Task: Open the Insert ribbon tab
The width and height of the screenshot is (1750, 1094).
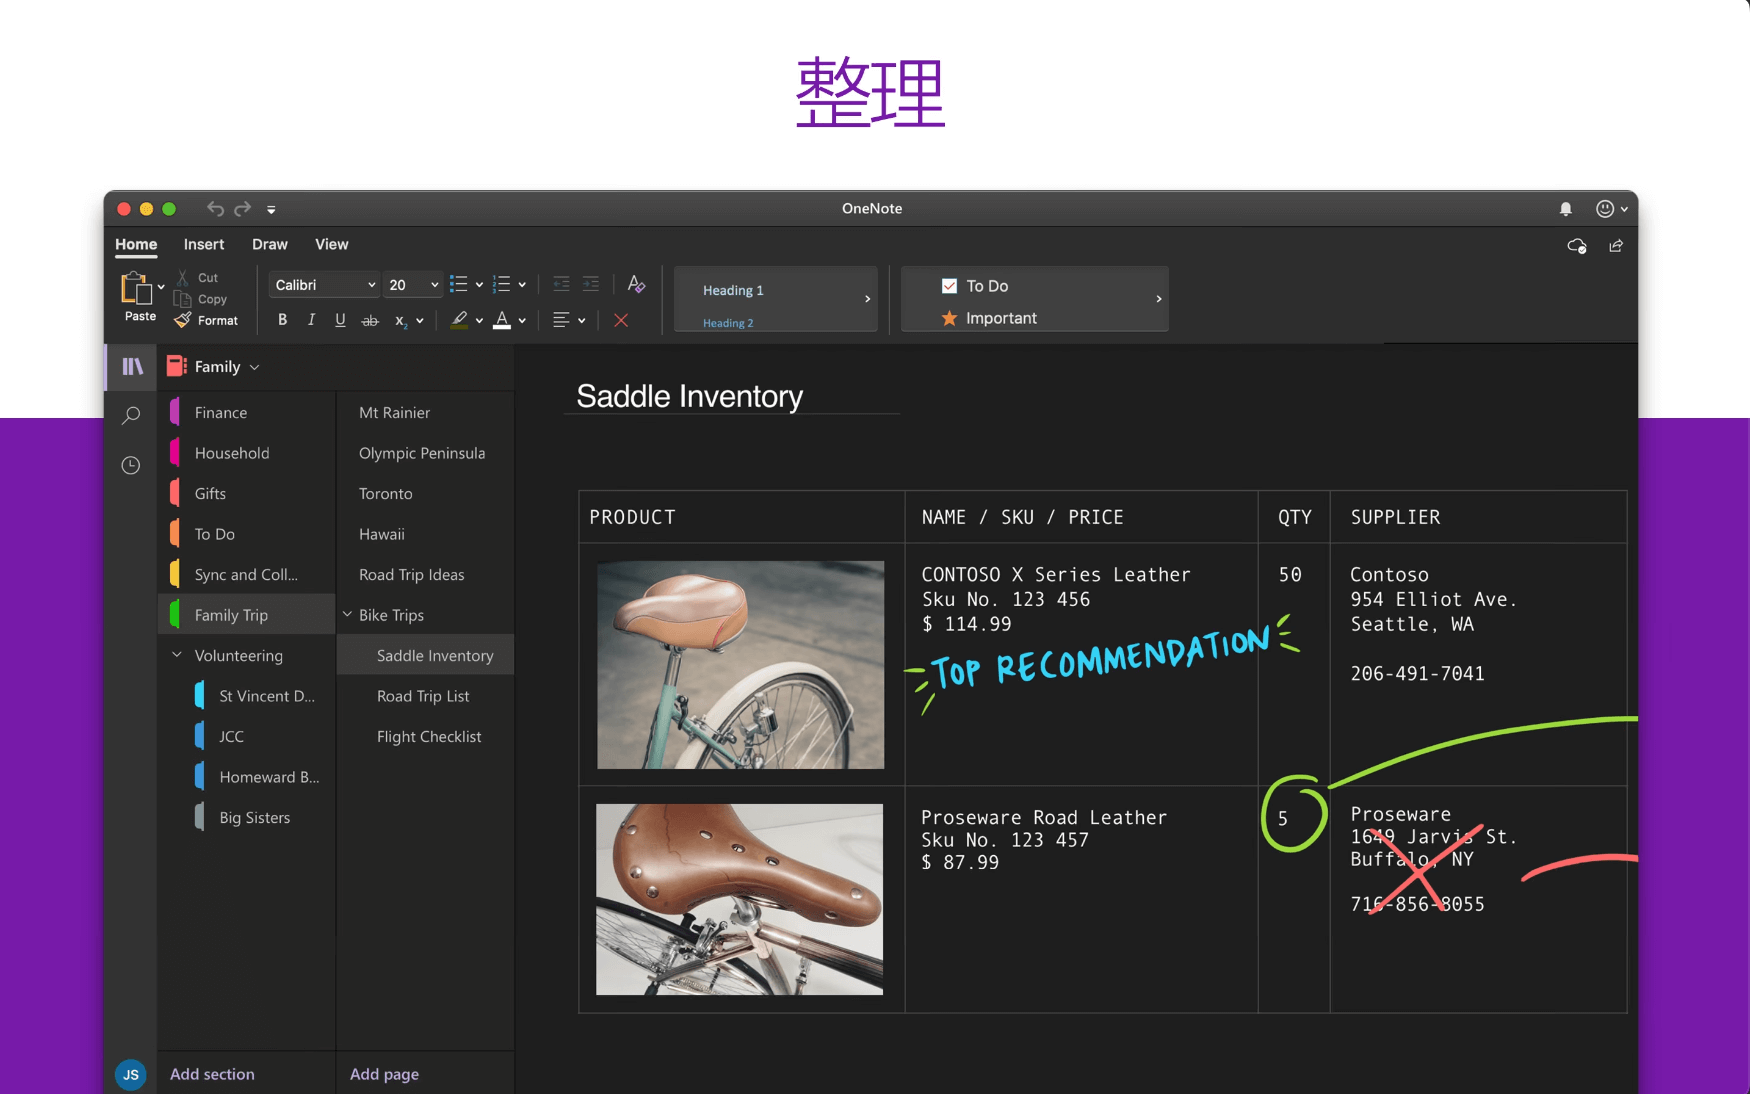Action: pyautogui.click(x=204, y=244)
